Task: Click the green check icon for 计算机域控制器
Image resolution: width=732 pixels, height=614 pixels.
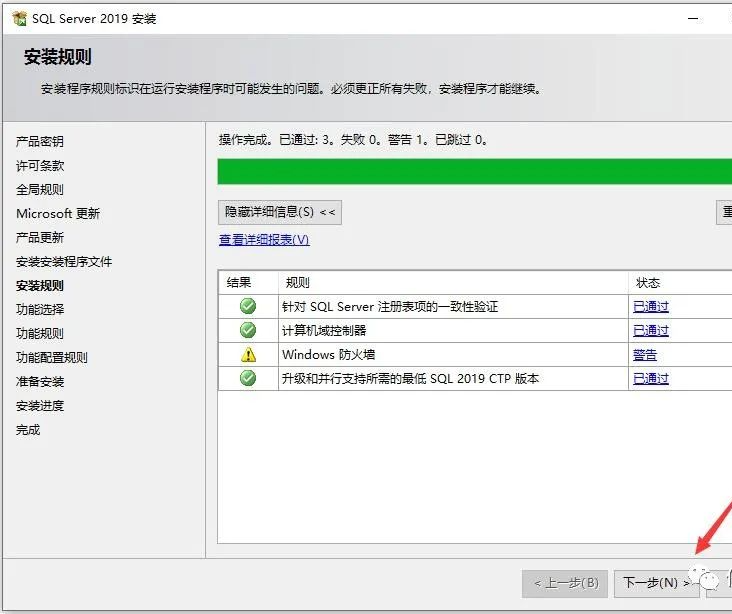Action: tap(248, 330)
